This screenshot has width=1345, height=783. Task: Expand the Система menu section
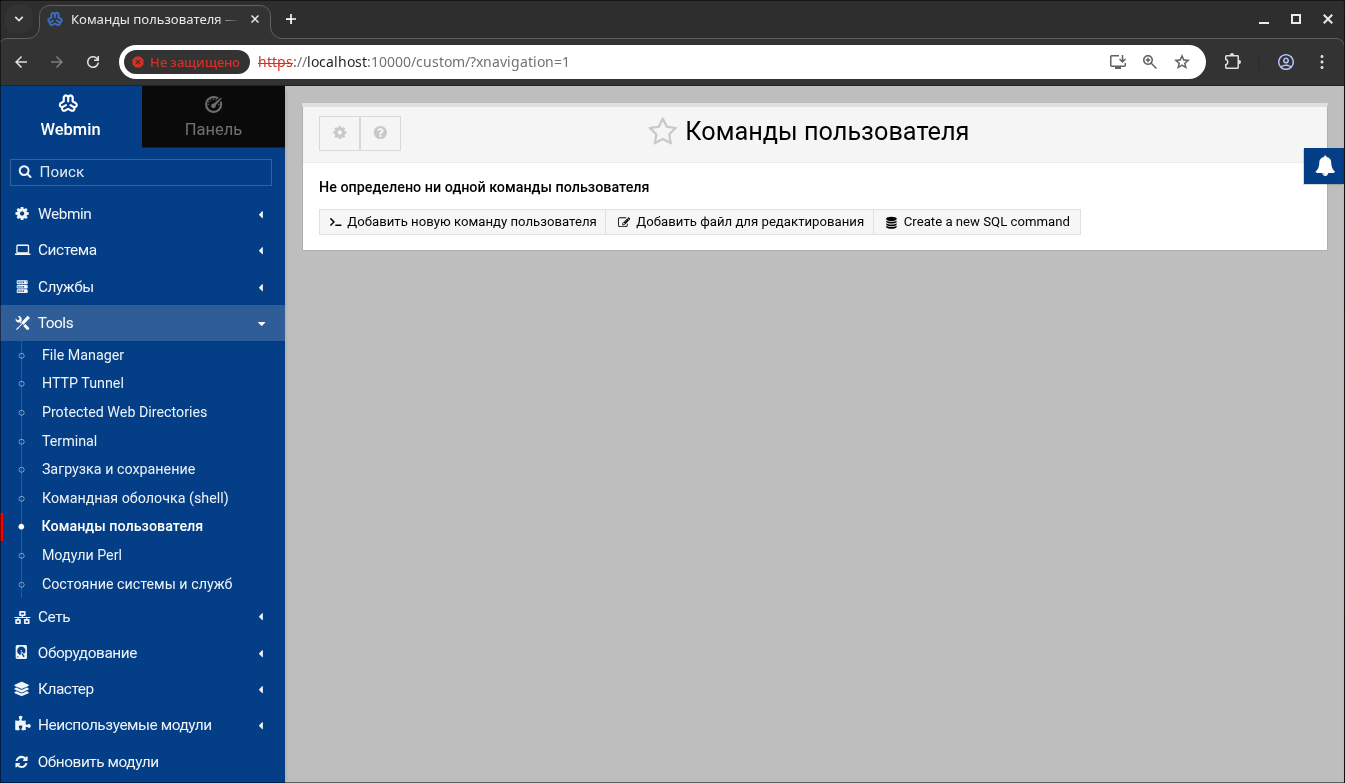(x=142, y=250)
